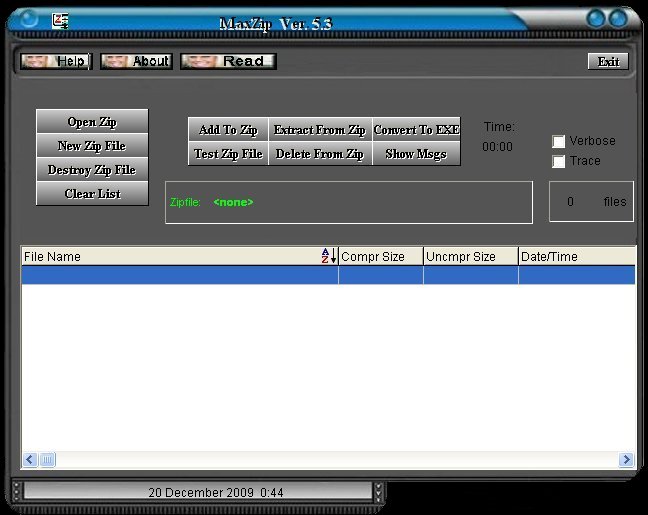
Task: Click the right scroll arrow of the file list
Action: (626, 460)
